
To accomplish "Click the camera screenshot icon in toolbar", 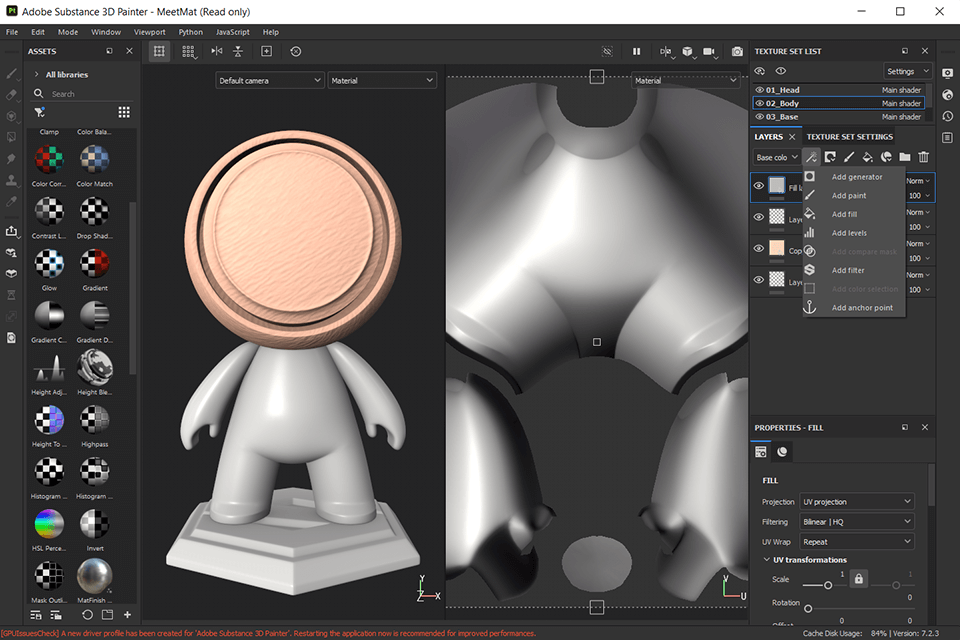I will pos(737,51).
